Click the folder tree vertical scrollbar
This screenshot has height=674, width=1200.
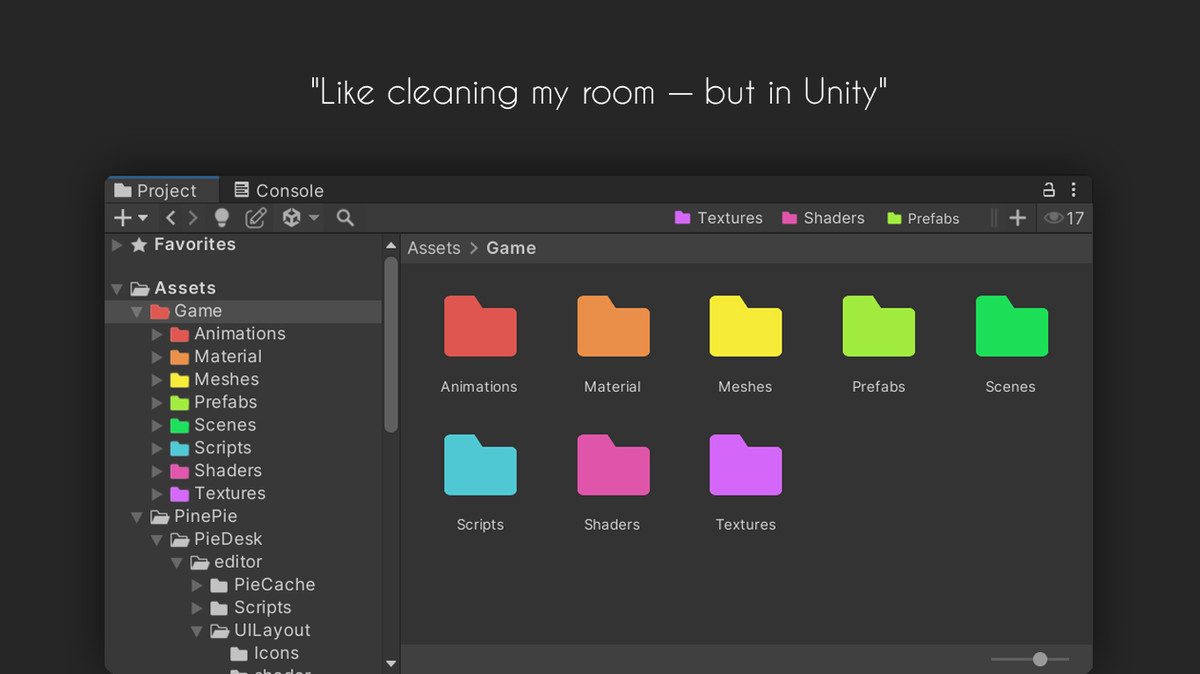tap(391, 344)
